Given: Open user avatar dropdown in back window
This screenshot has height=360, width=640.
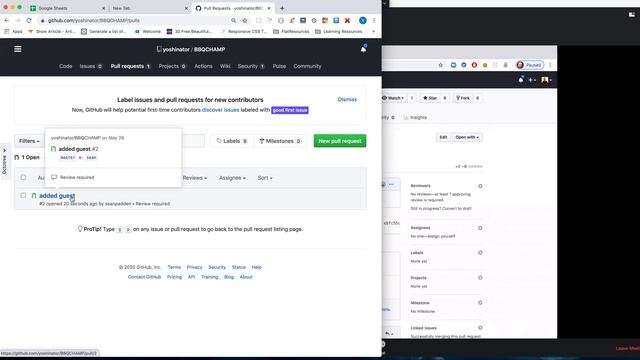Looking at the screenshot, I should (x=546, y=80).
